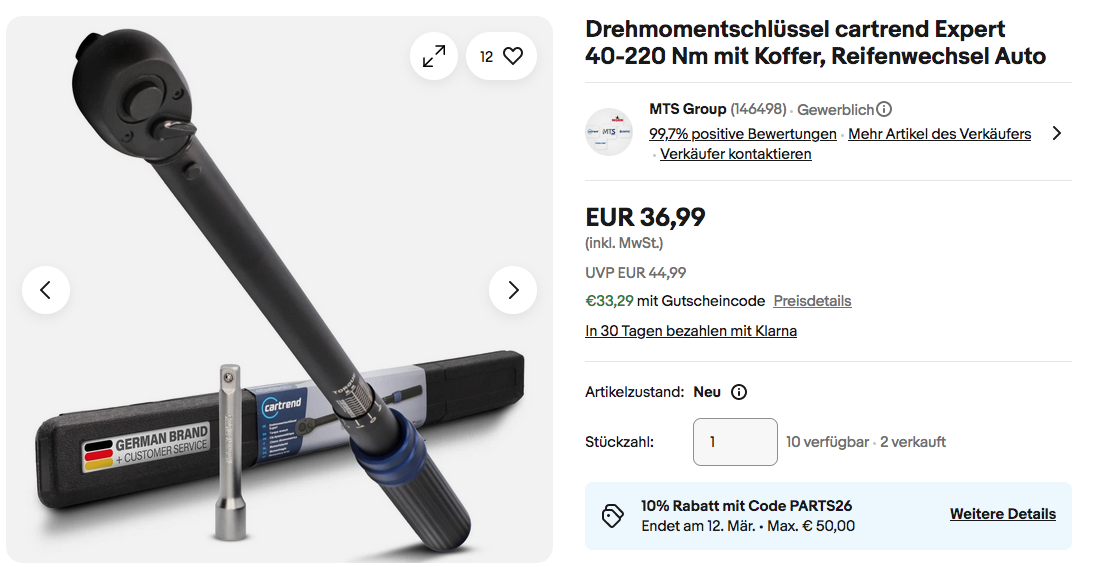The width and height of the screenshot is (1094, 567).
Task: Click the seller feedback count 146498
Action: pyautogui.click(x=759, y=109)
